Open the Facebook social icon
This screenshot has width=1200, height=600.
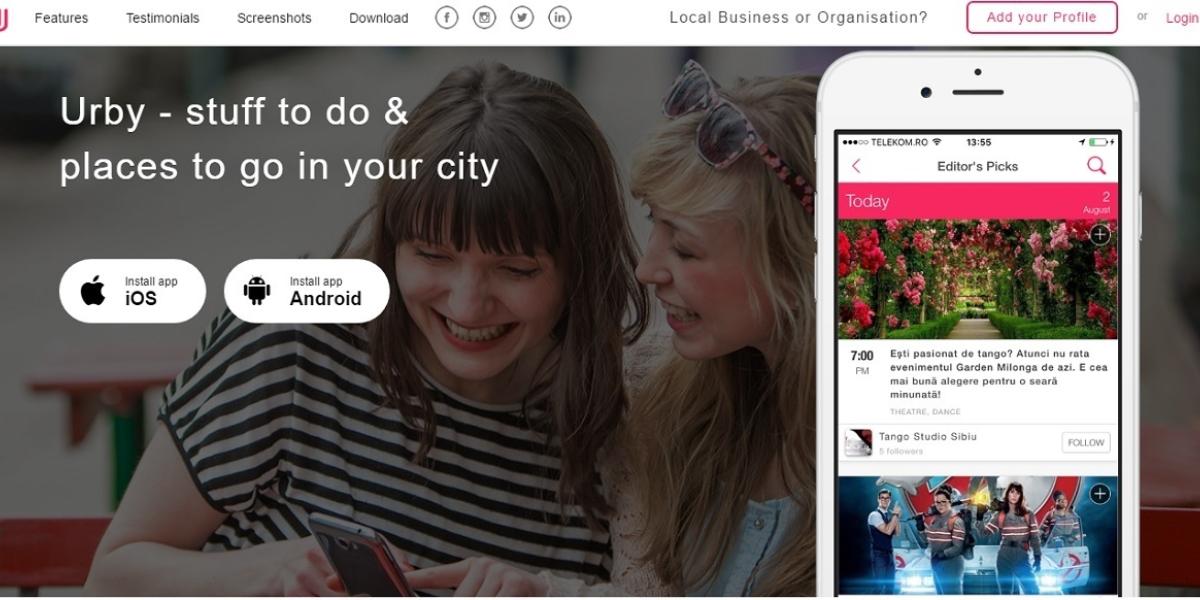[x=447, y=17]
